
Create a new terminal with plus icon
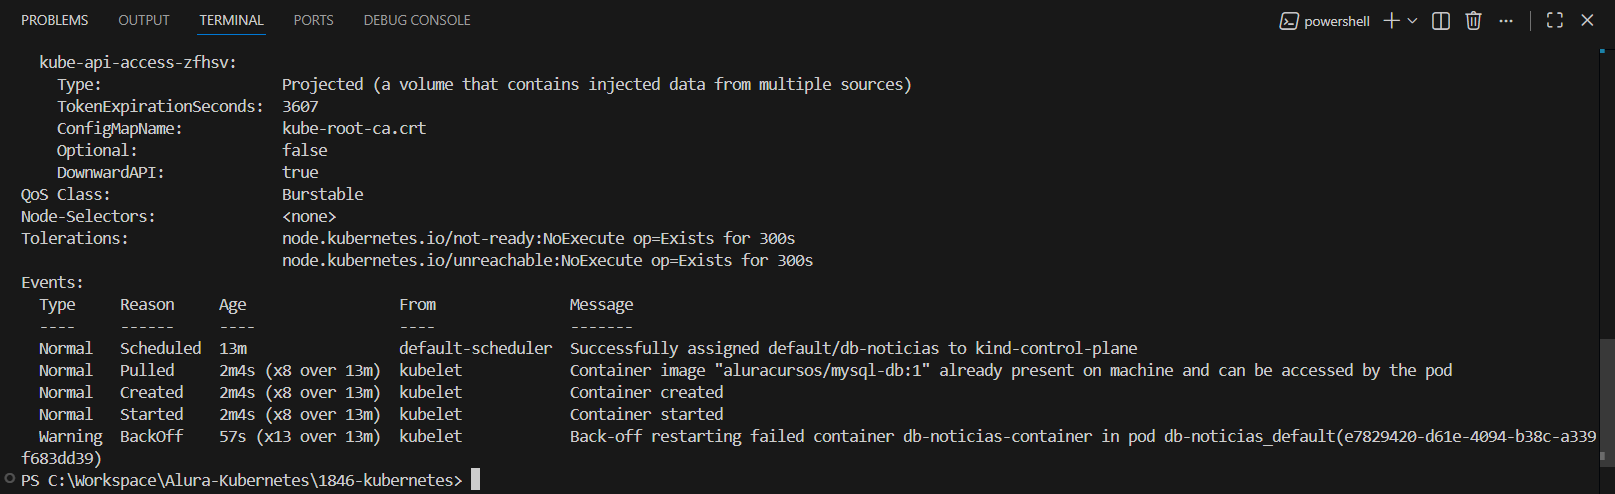tap(1391, 21)
